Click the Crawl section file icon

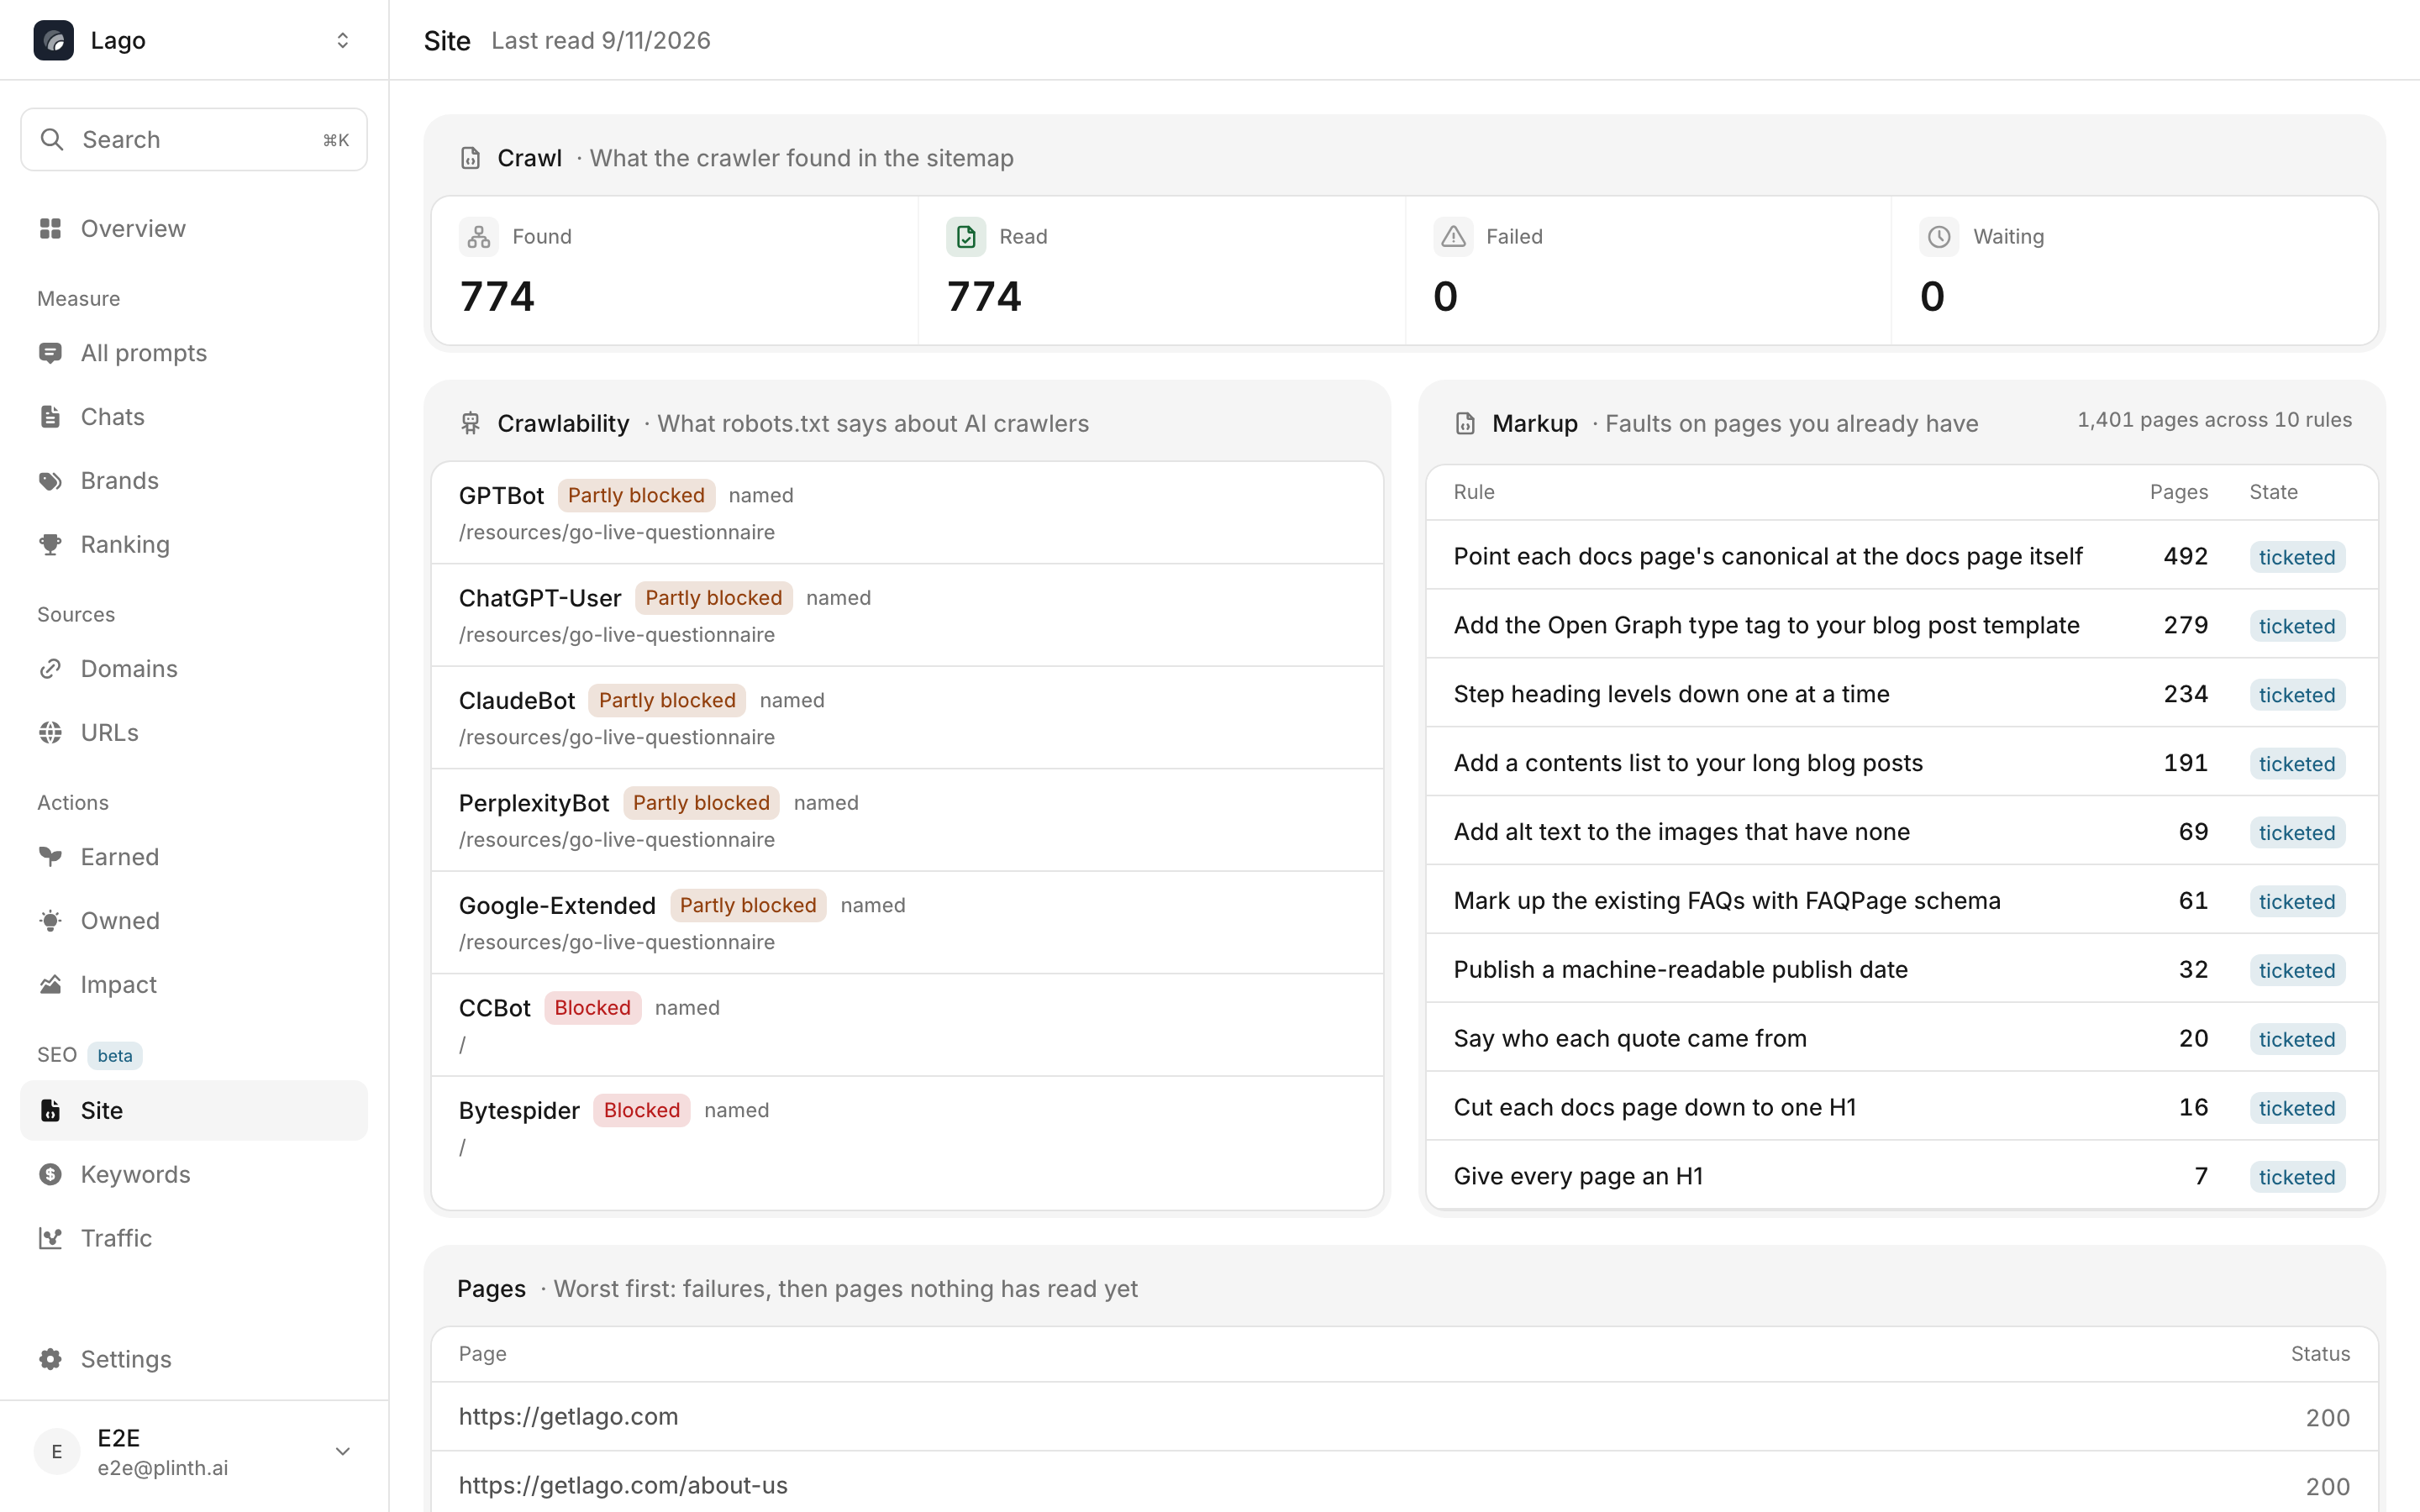click(x=470, y=158)
